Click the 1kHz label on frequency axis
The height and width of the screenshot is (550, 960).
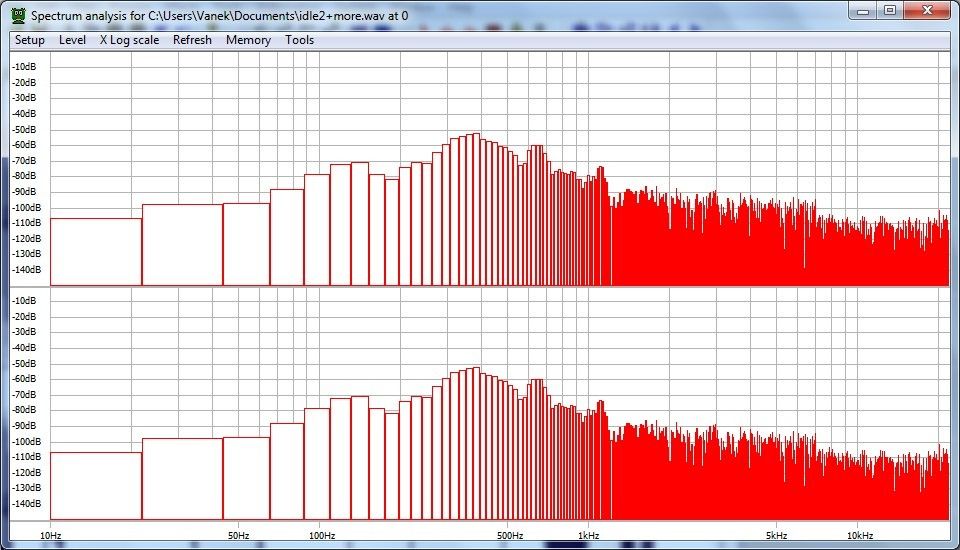pos(588,535)
